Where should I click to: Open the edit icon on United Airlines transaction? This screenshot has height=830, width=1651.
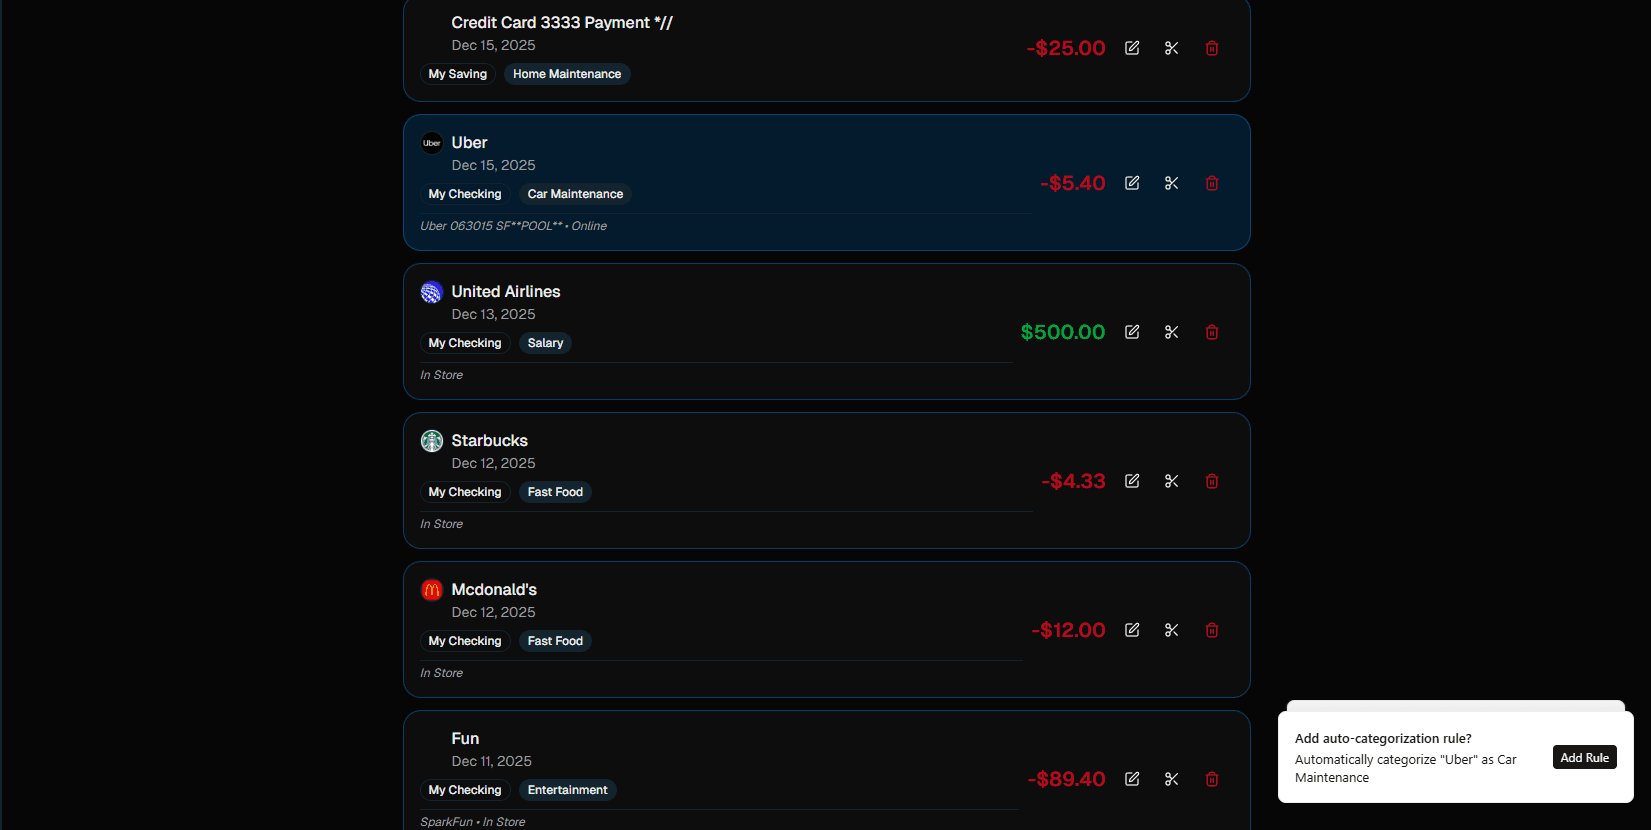[x=1131, y=332]
